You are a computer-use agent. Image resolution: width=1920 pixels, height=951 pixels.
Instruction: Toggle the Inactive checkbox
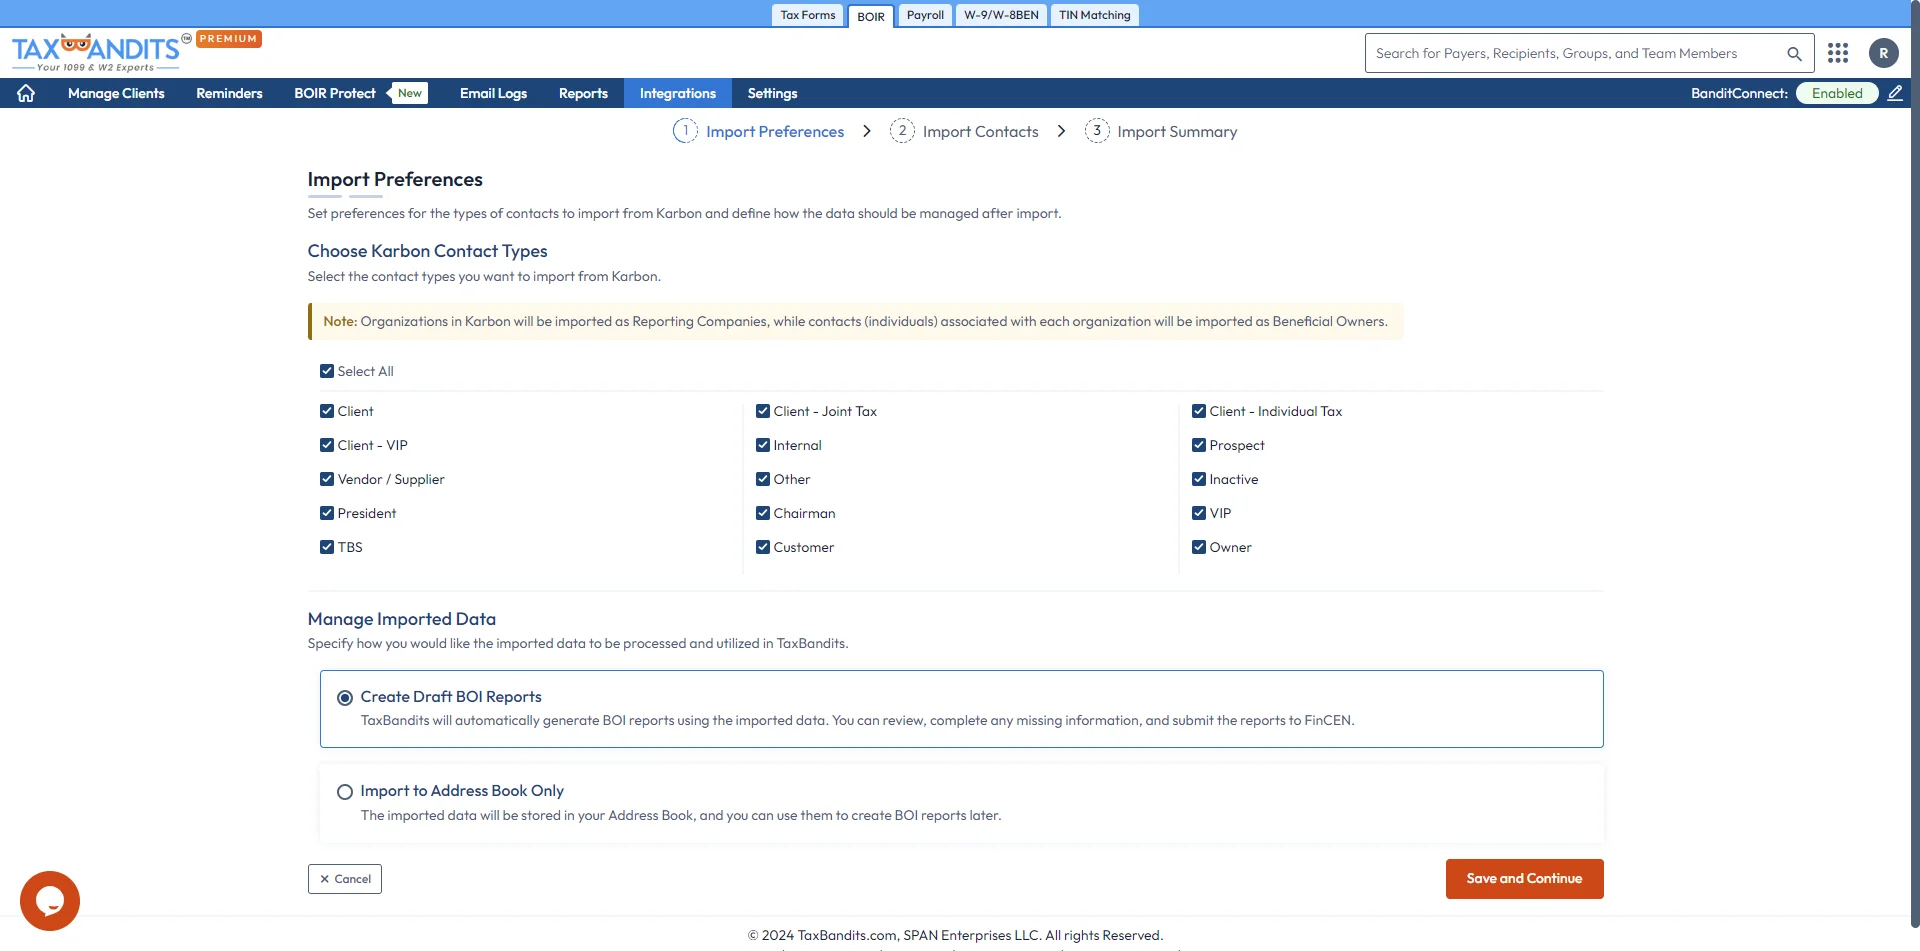[1199, 479]
